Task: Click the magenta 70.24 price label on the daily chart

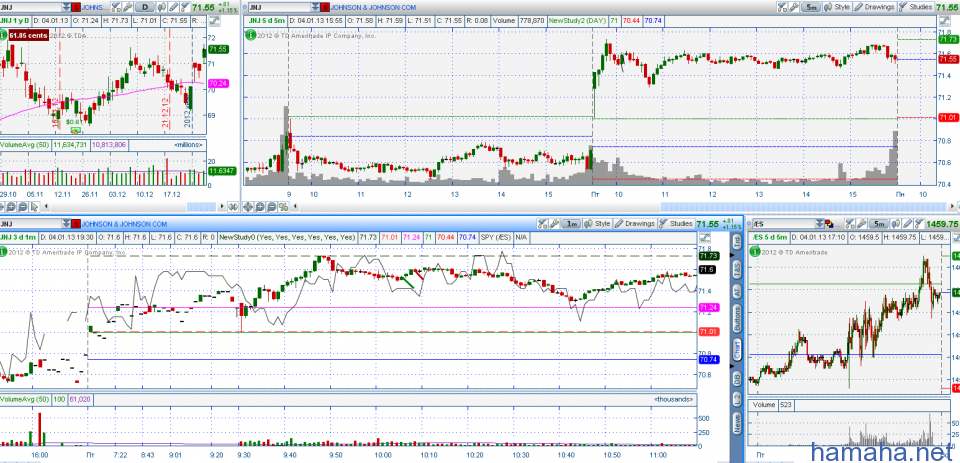Action: [219, 83]
